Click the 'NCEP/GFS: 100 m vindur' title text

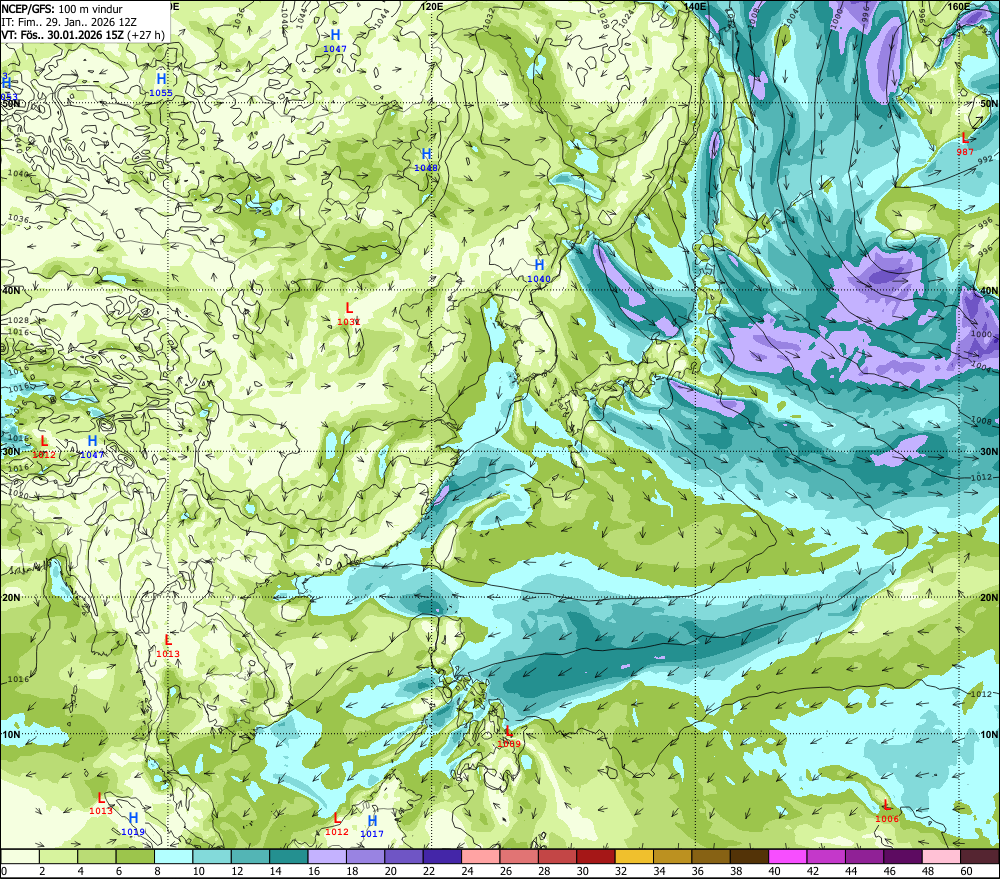point(62,9)
